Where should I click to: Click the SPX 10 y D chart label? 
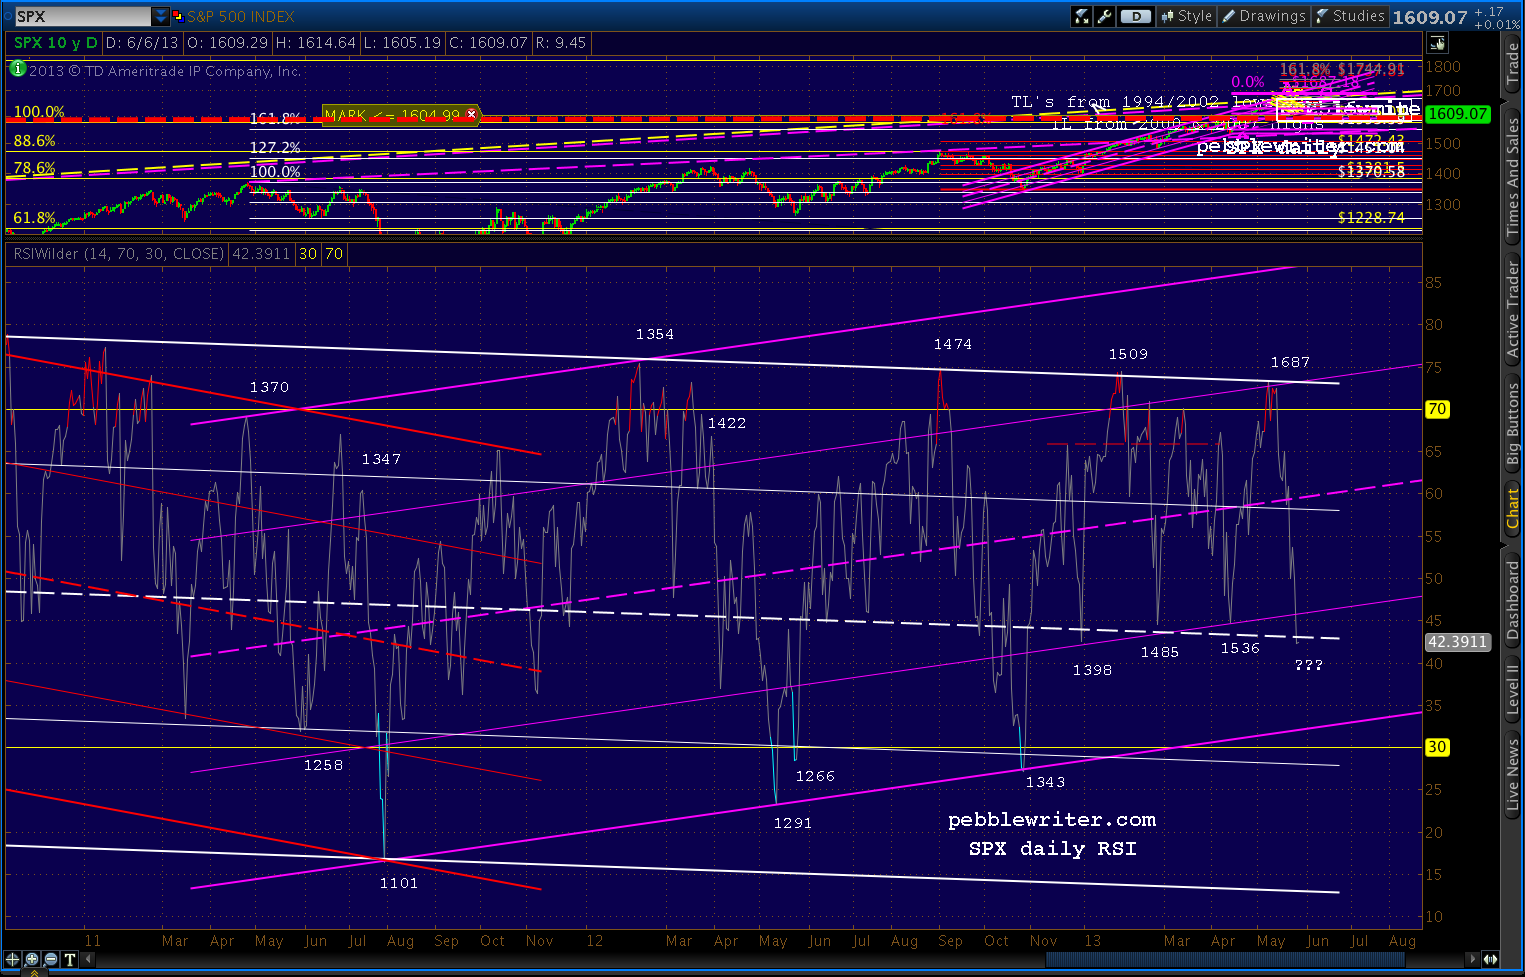pos(56,43)
